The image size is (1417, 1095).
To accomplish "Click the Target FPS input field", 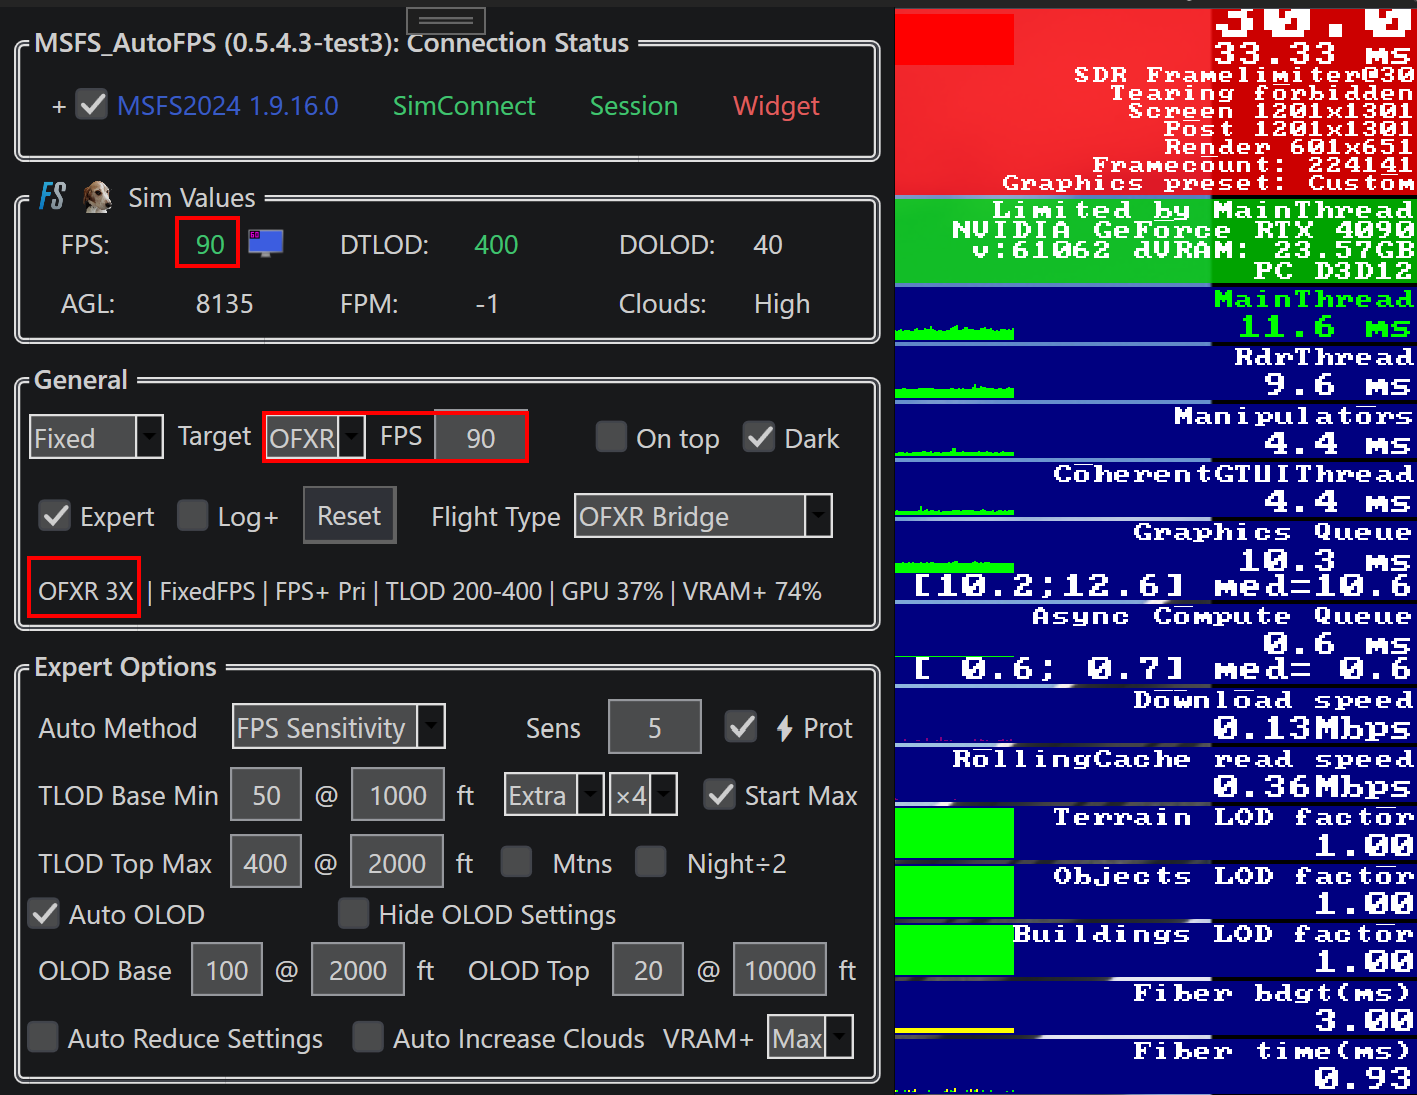I will 481,438.
